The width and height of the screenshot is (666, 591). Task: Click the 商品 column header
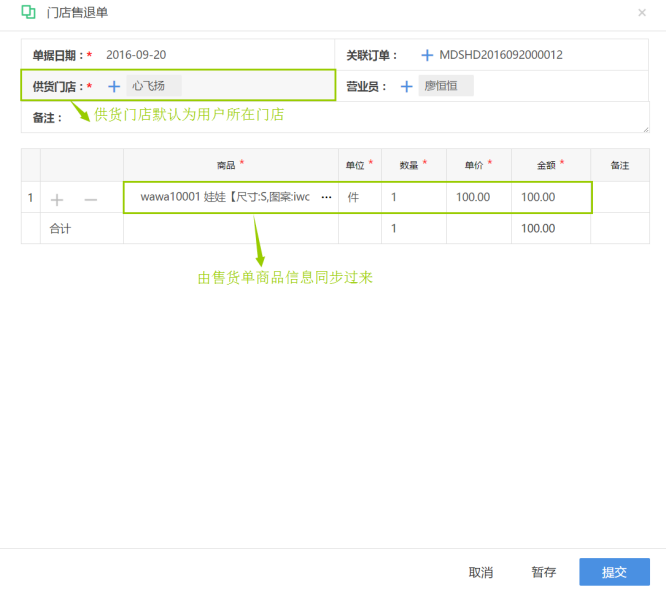tap(231, 165)
